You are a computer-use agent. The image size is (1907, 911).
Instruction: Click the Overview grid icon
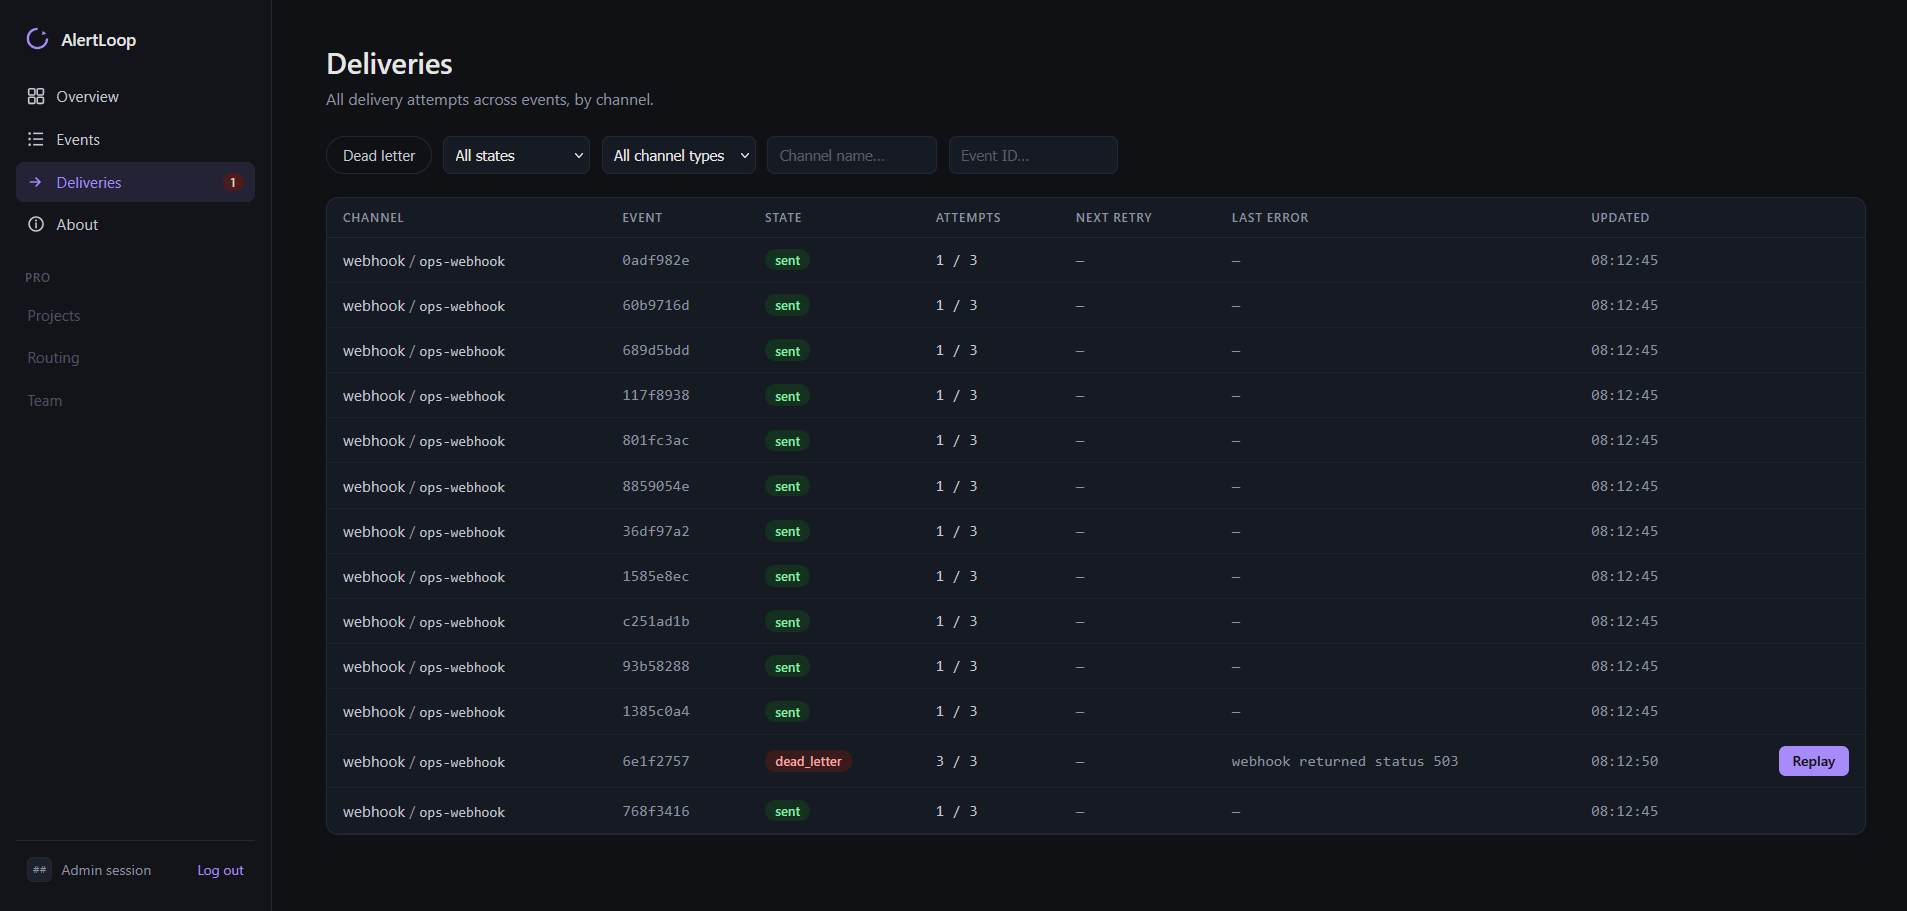tap(36, 96)
